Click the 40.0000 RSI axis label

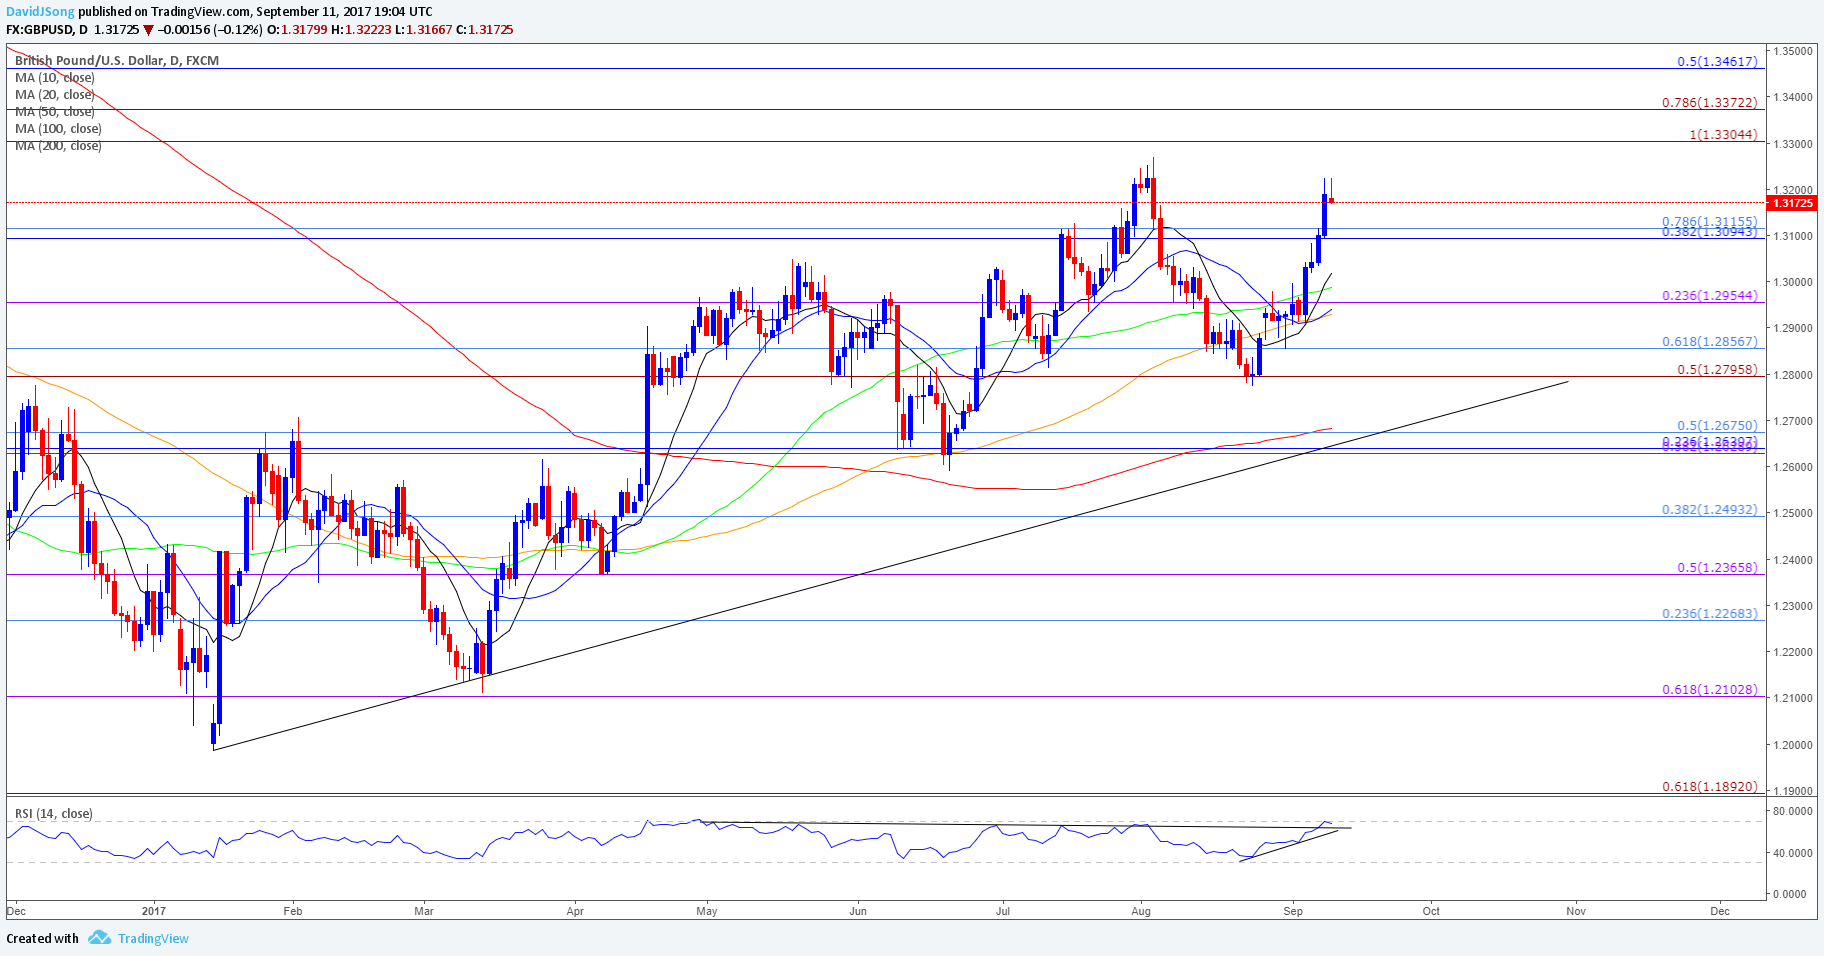[1792, 853]
